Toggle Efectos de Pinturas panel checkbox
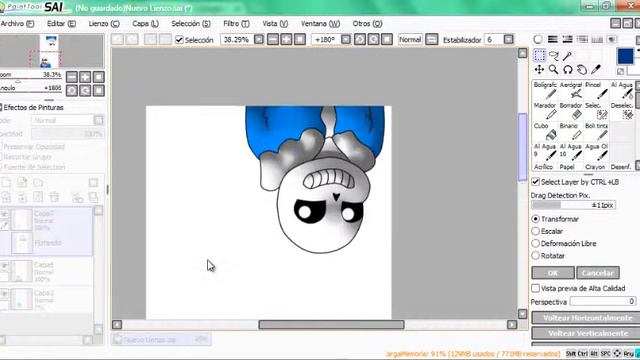This screenshot has height=360, width=640. click(1, 107)
